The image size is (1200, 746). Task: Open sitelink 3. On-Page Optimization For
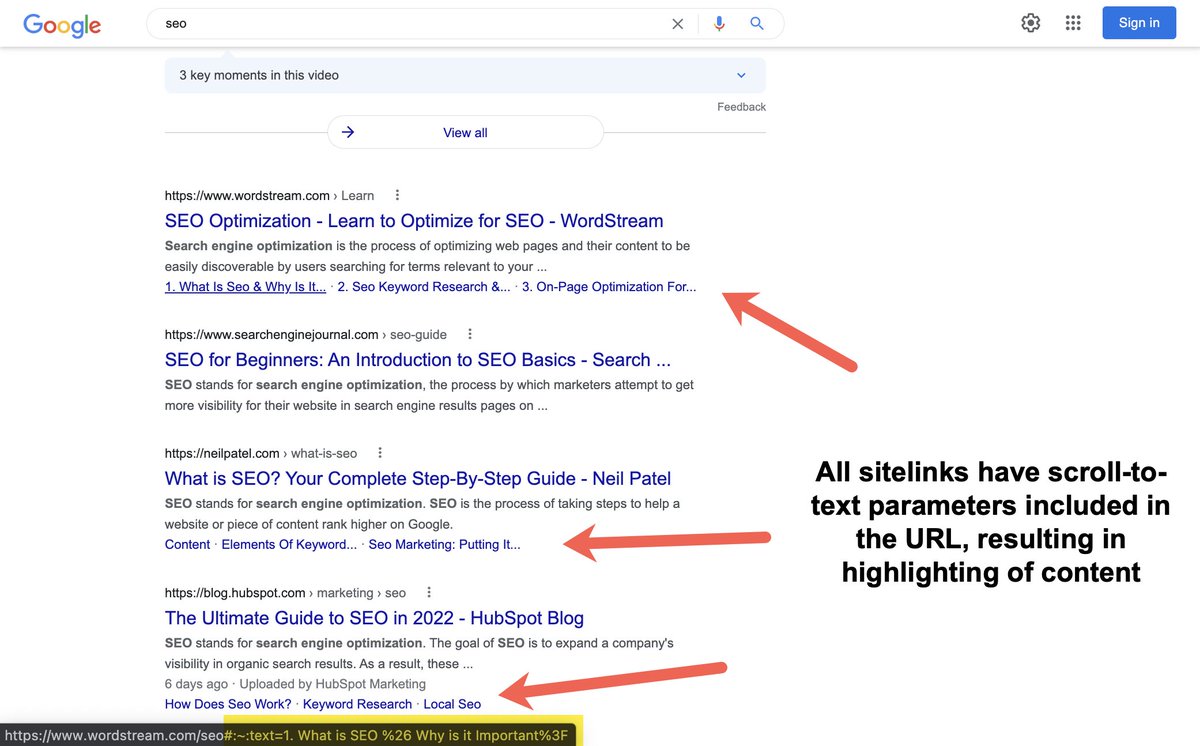(x=609, y=287)
